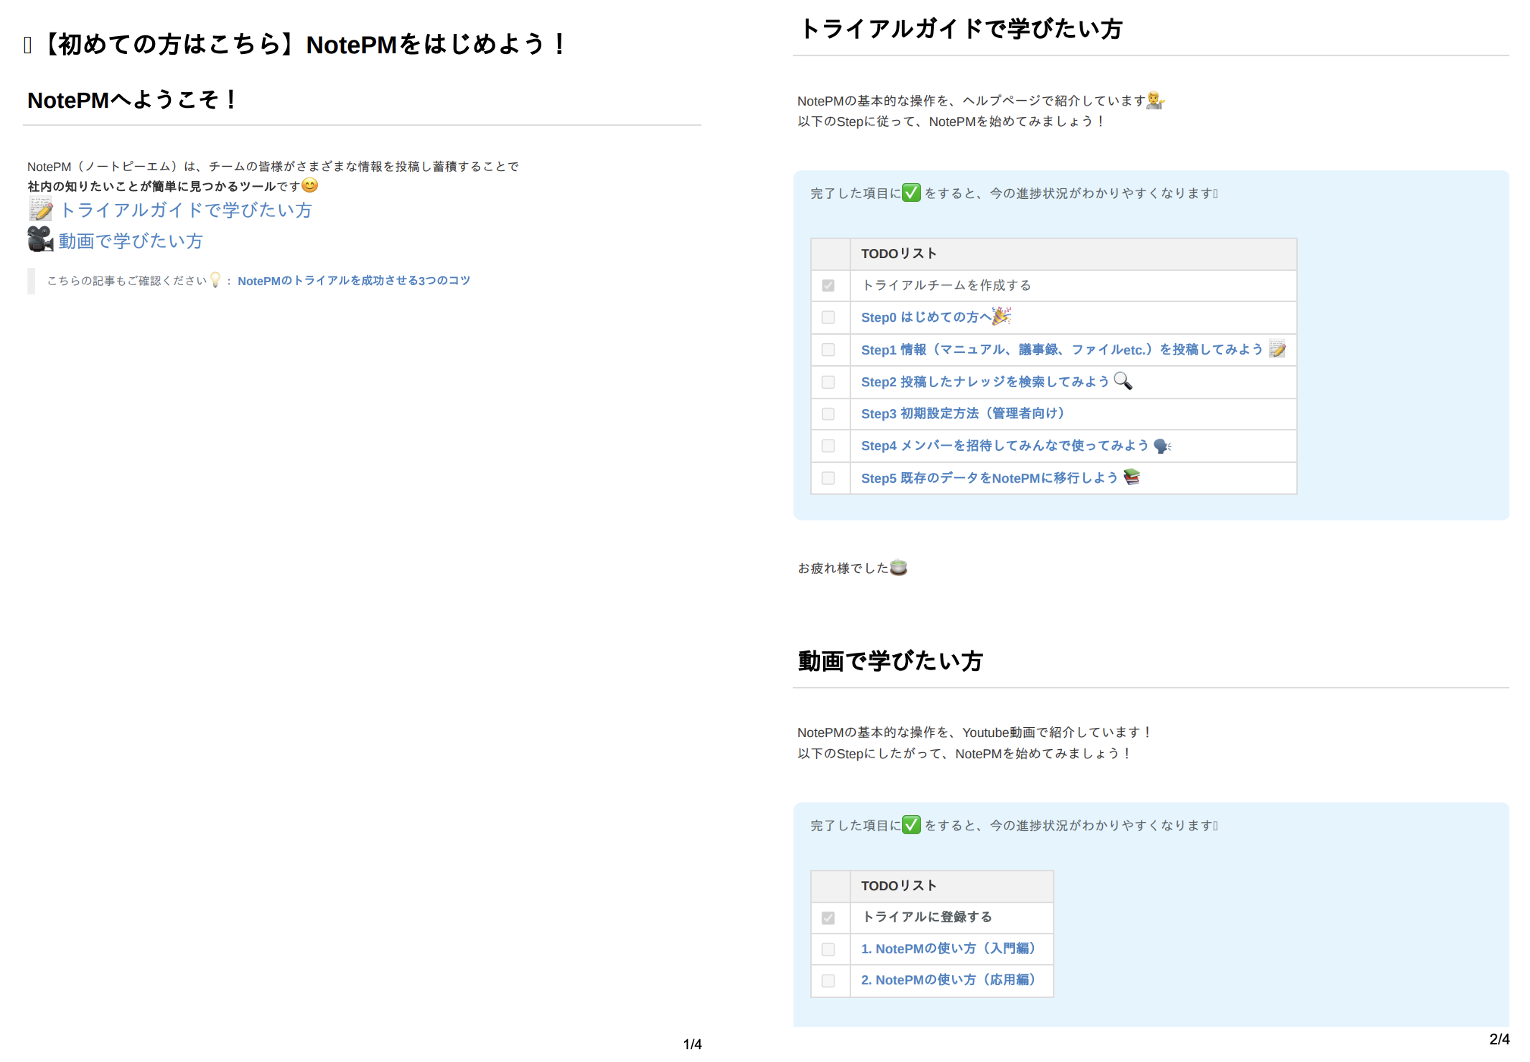
Task: Click the TODOリスト table header cell
Action: click(x=899, y=253)
